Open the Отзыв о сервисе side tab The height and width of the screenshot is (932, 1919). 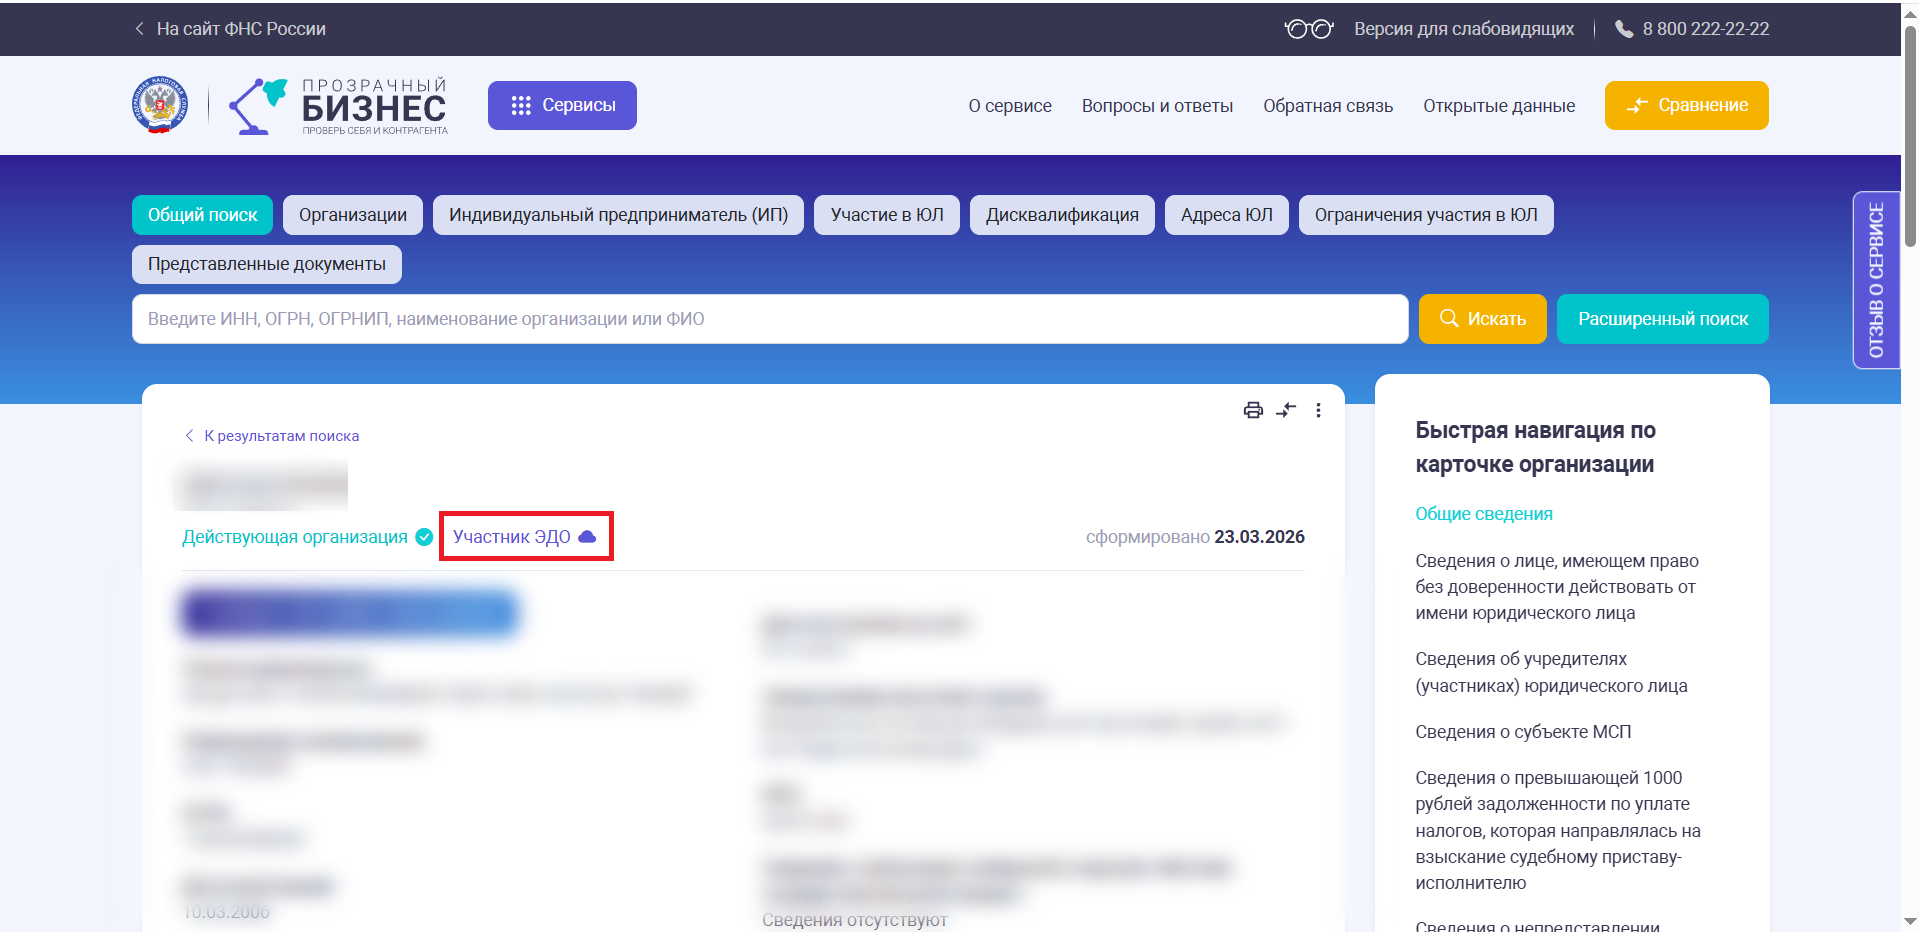(x=1876, y=280)
